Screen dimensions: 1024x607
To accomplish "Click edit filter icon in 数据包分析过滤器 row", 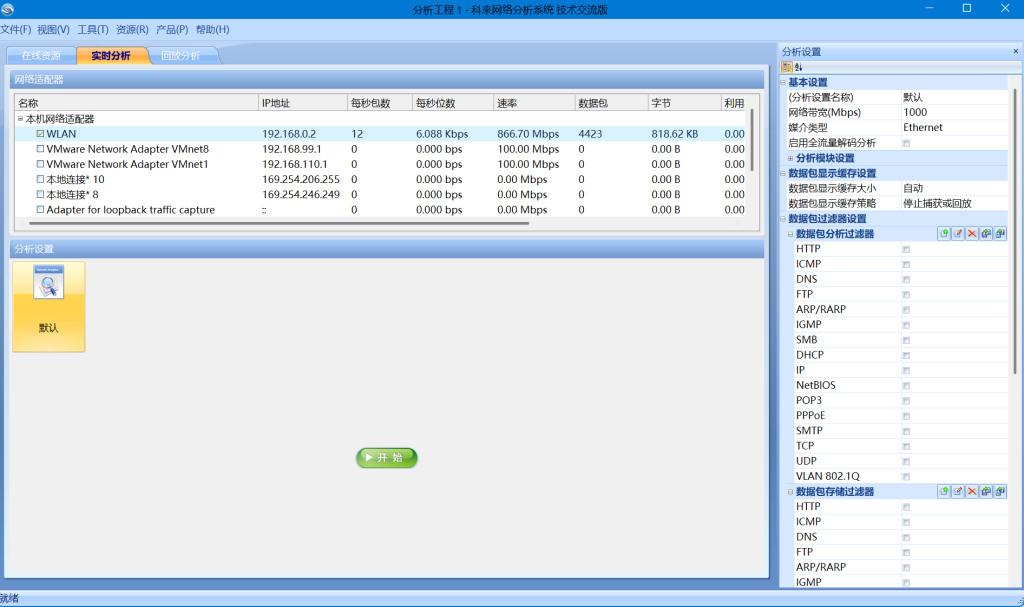I will (958, 234).
